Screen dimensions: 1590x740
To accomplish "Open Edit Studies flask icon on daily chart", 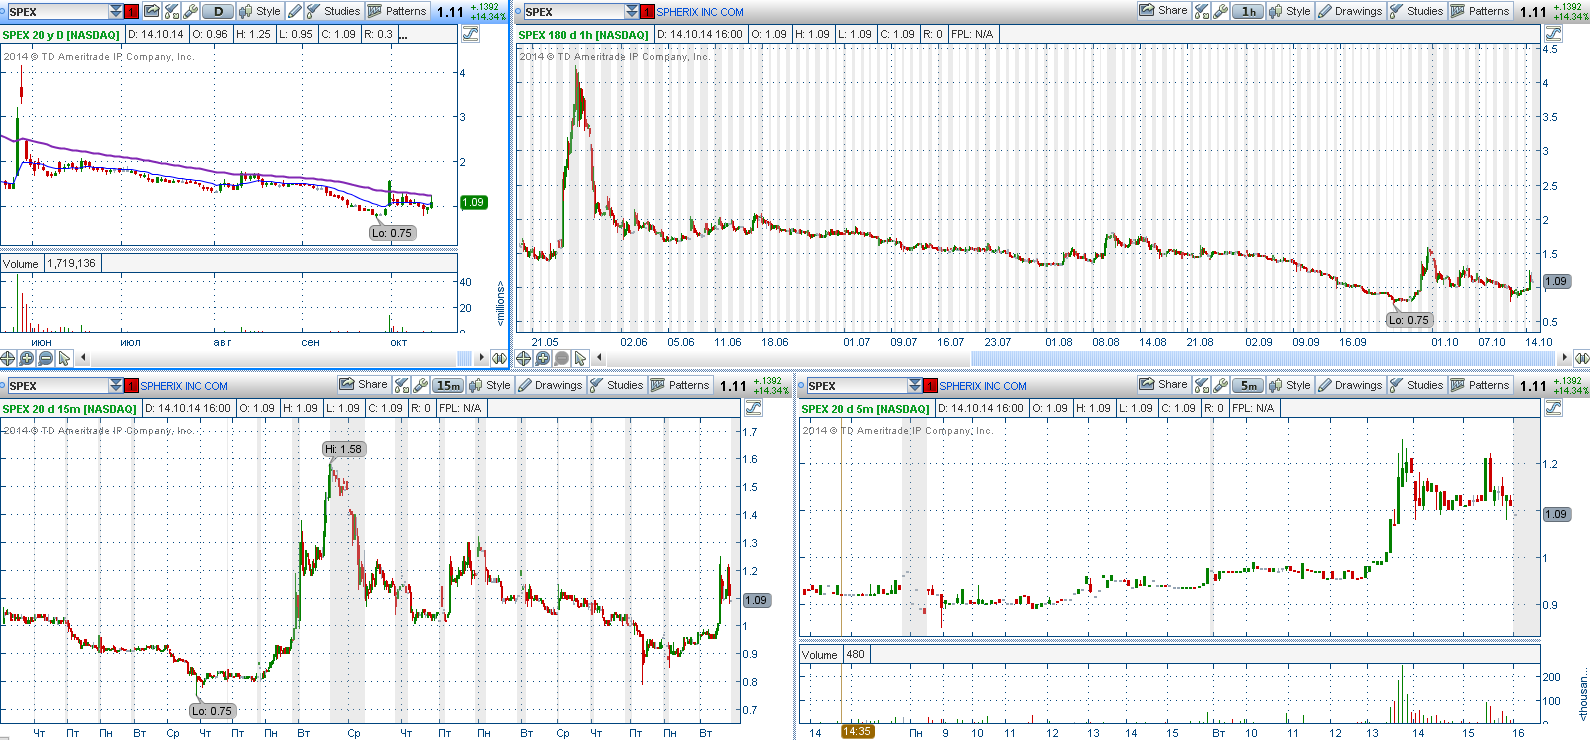I will [x=171, y=11].
